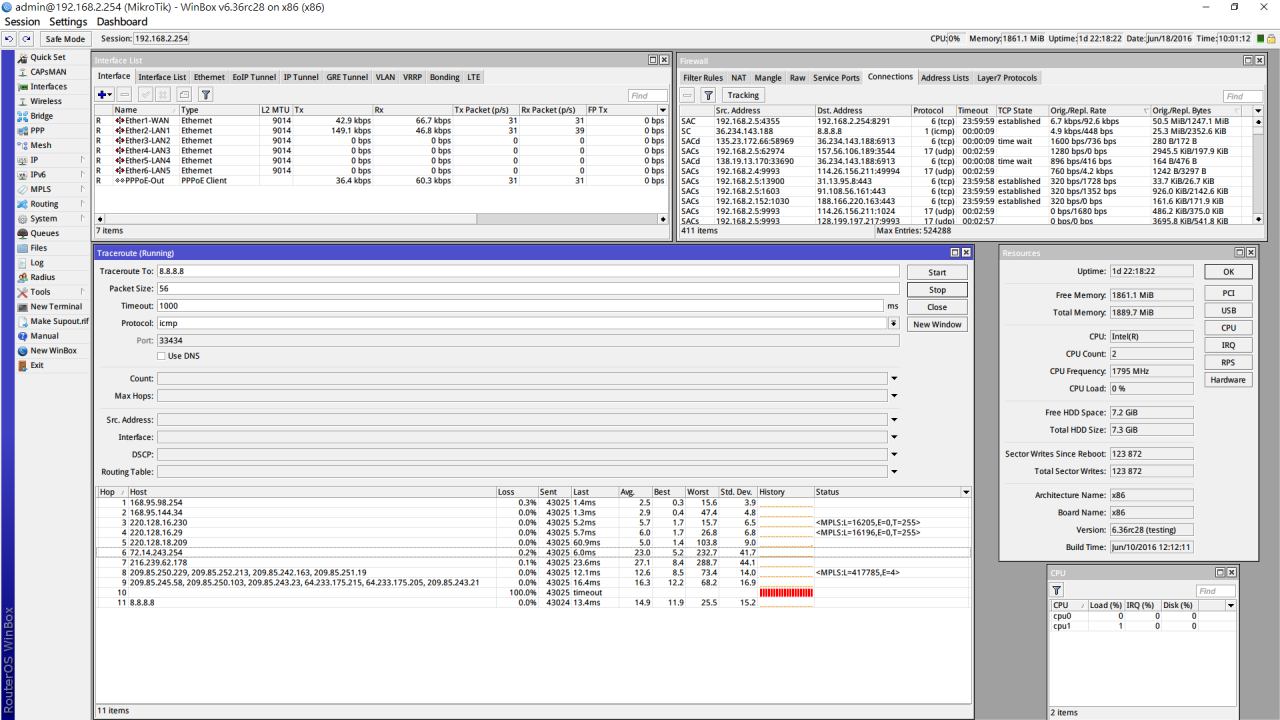Open Quick Set from the sidebar

click(x=47, y=57)
